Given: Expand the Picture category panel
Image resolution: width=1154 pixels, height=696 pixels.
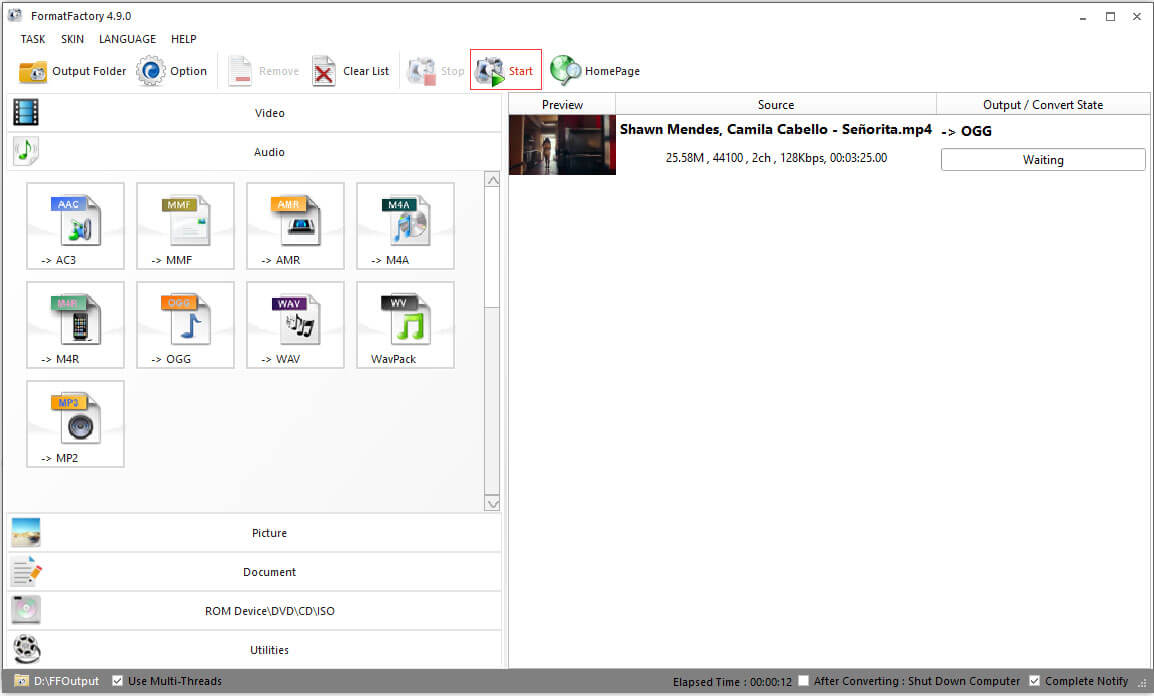Looking at the screenshot, I should 254,533.
